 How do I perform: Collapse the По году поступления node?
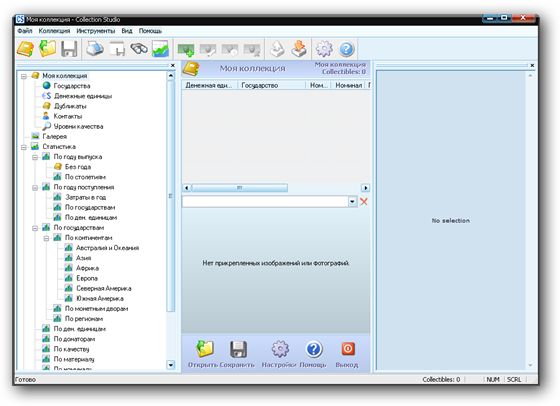pyautogui.click(x=35, y=187)
